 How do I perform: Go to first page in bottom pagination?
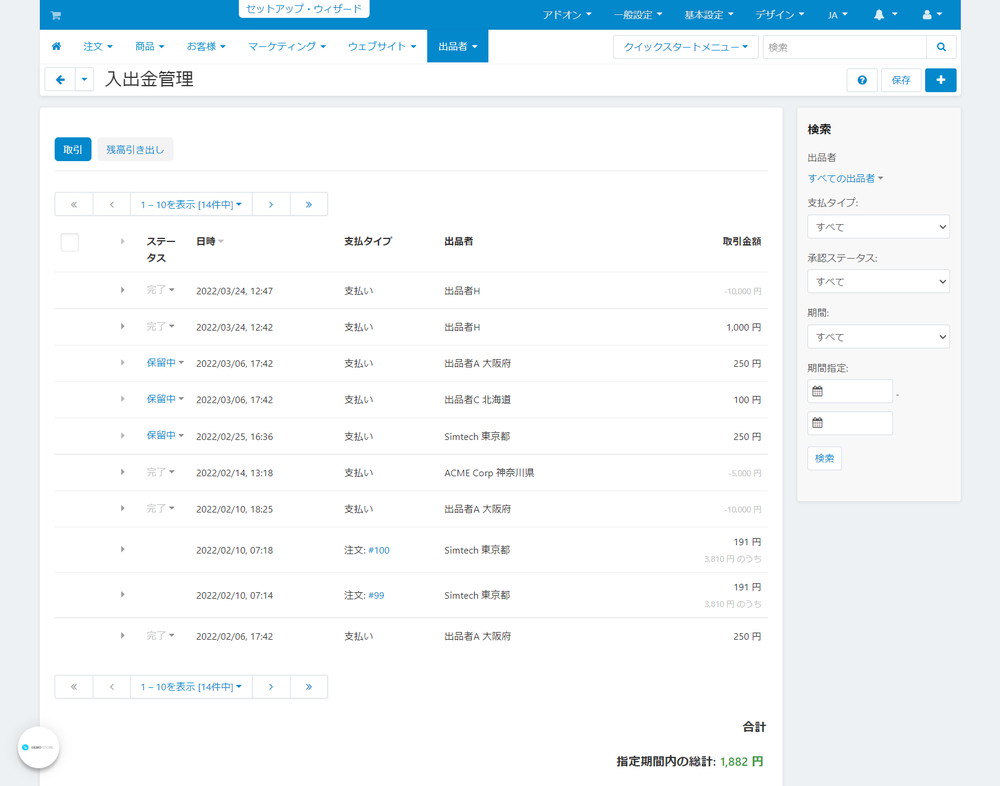coord(74,686)
